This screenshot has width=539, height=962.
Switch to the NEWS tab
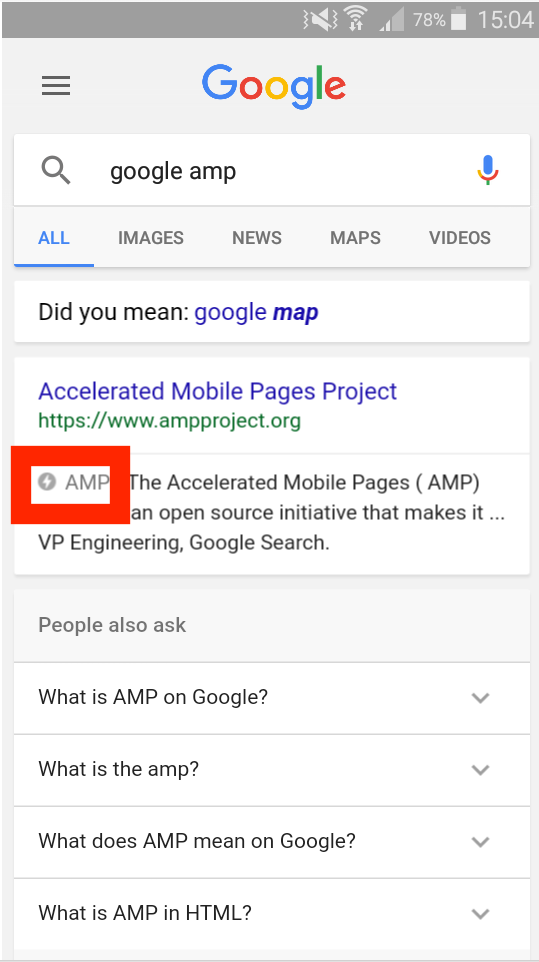(x=257, y=238)
